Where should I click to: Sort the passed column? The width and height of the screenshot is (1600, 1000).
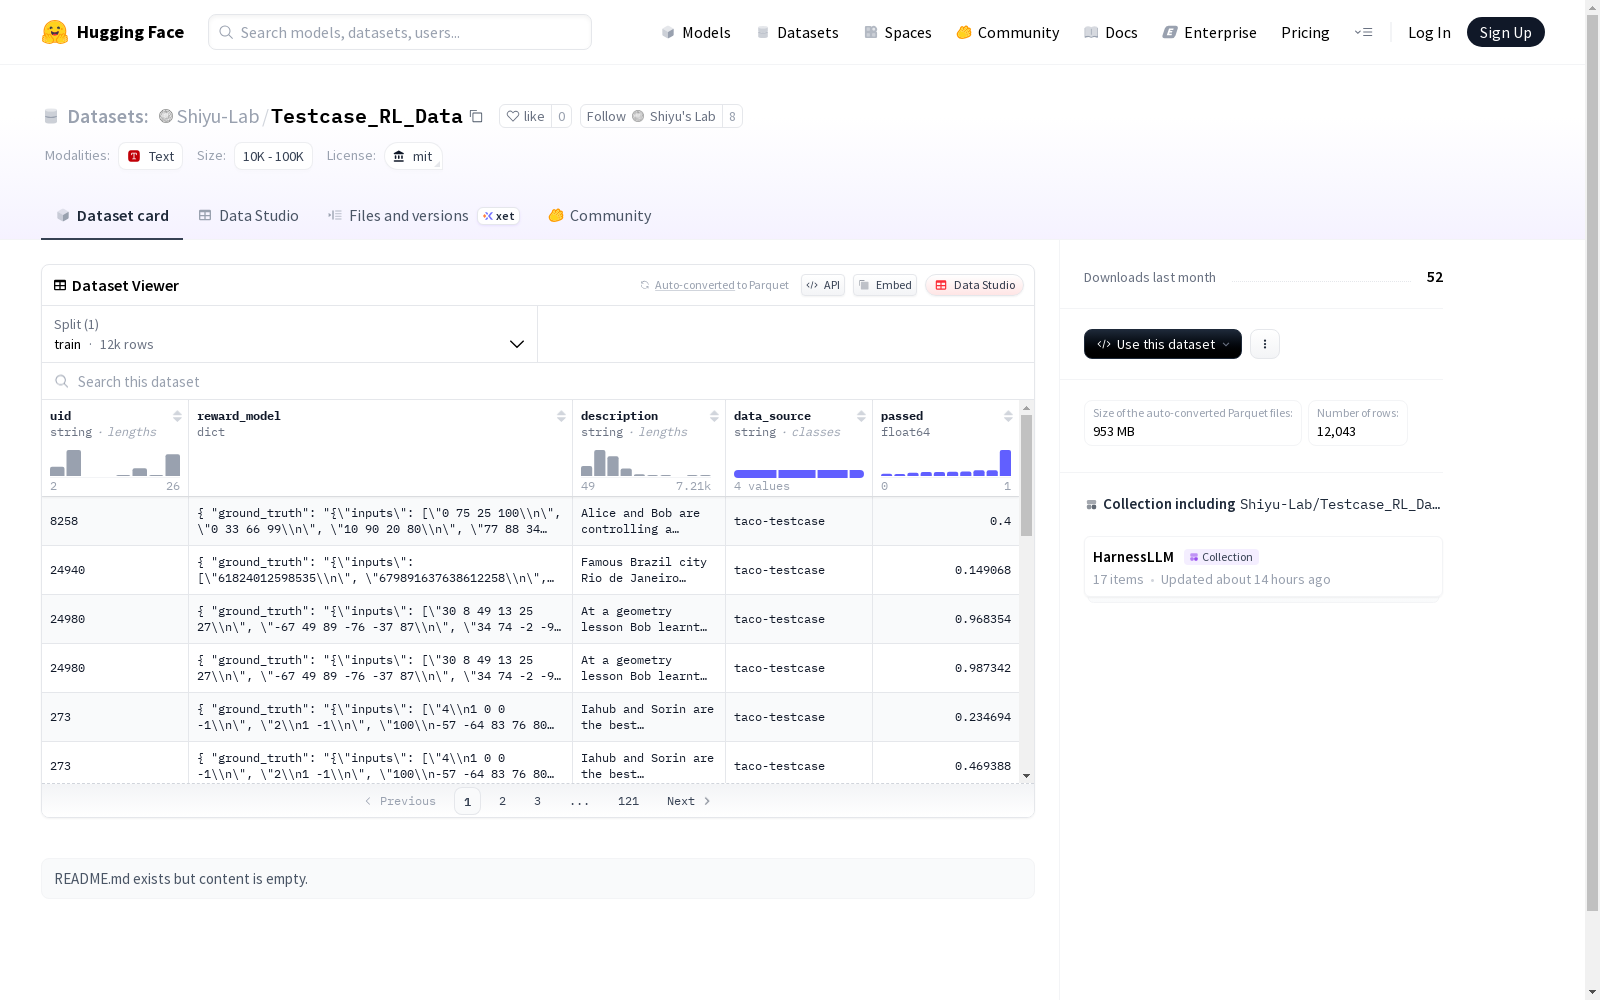tap(1008, 416)
